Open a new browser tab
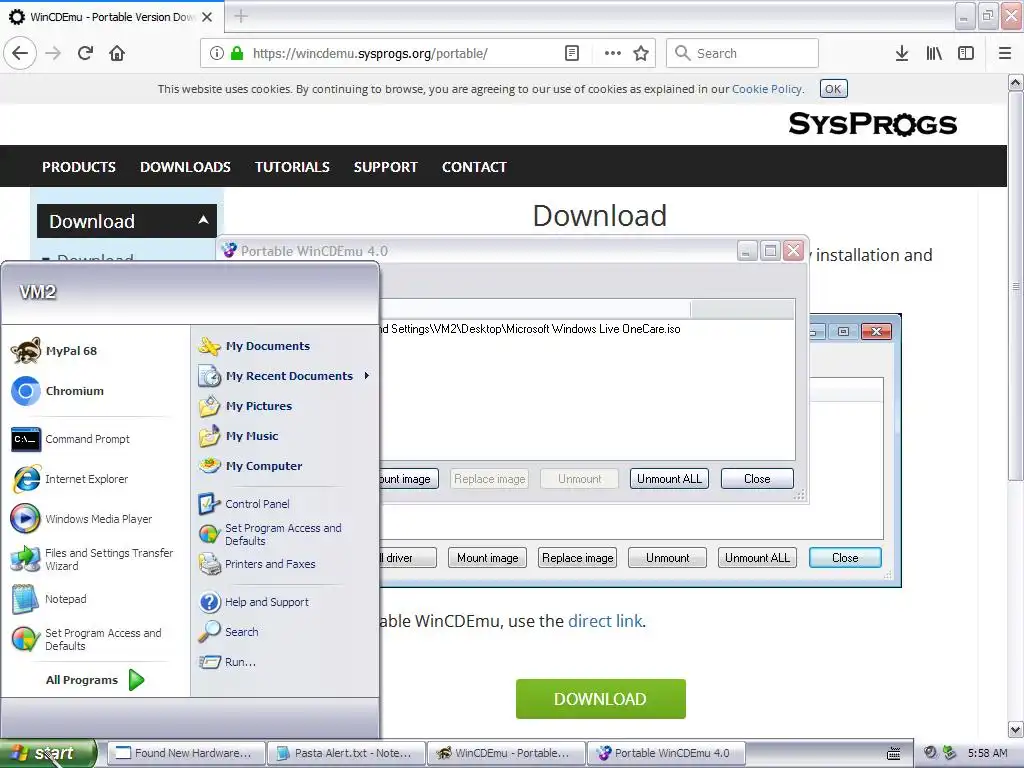 241,16
